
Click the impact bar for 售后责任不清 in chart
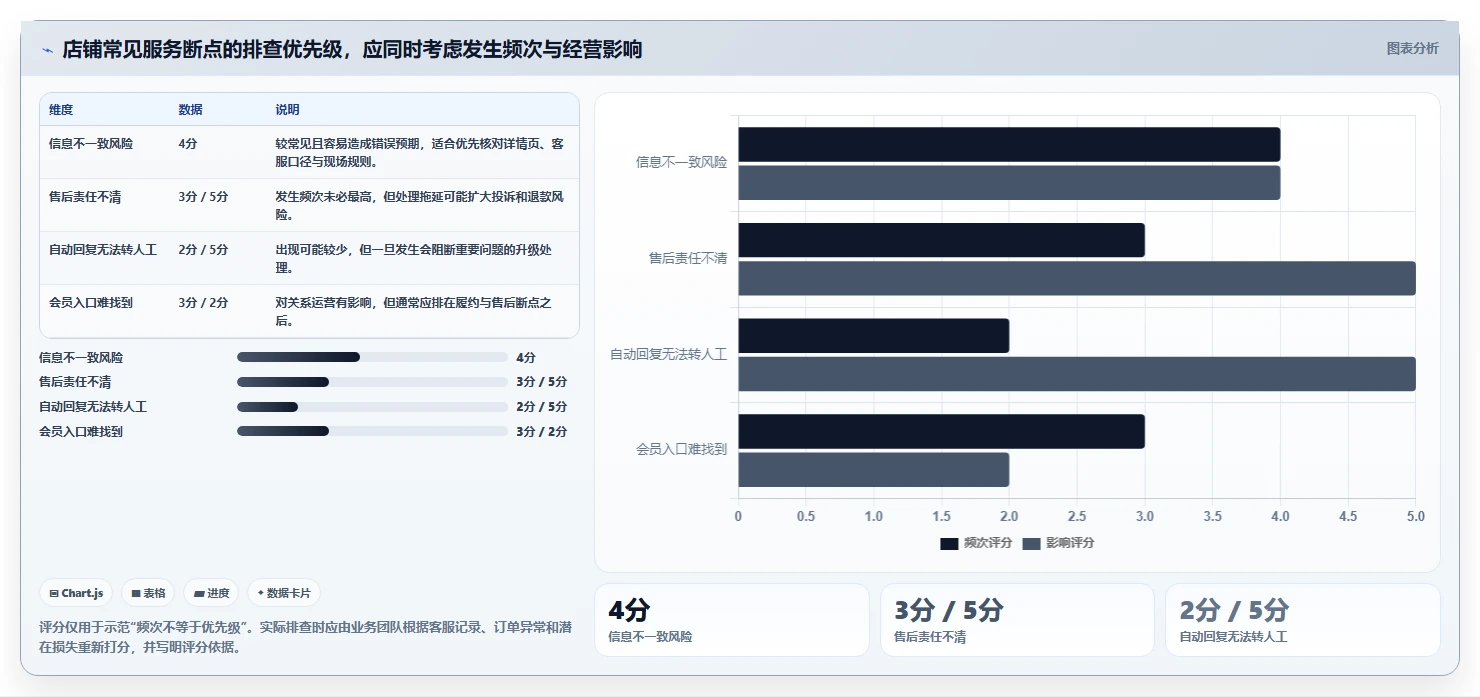(1077, 278)
